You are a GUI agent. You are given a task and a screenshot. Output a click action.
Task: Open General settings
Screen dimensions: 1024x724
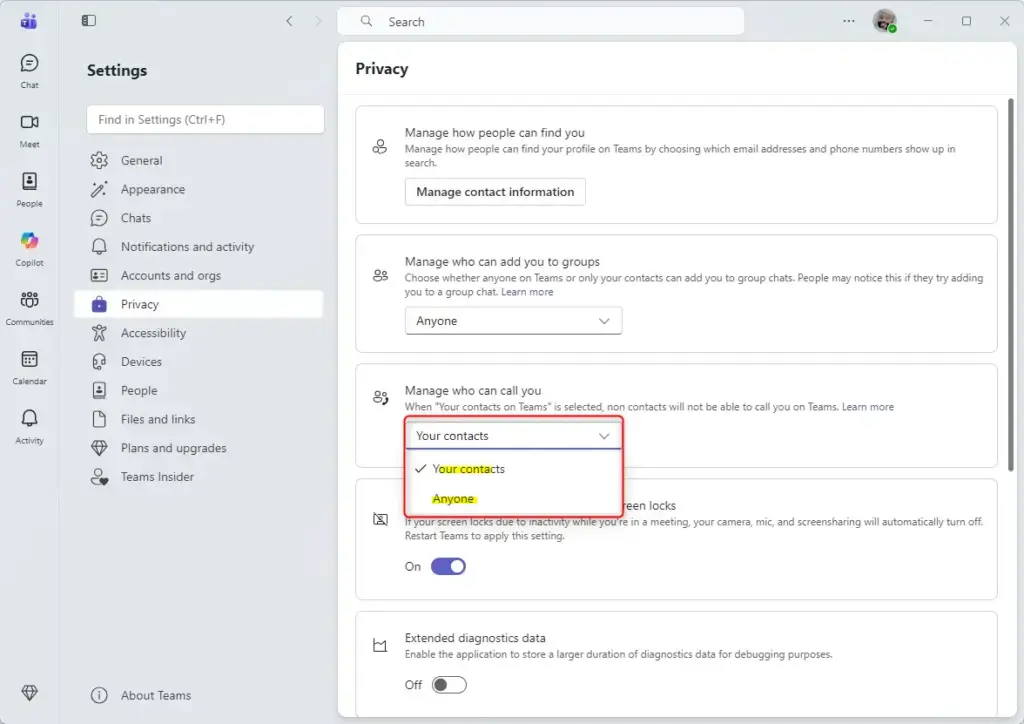199,161
